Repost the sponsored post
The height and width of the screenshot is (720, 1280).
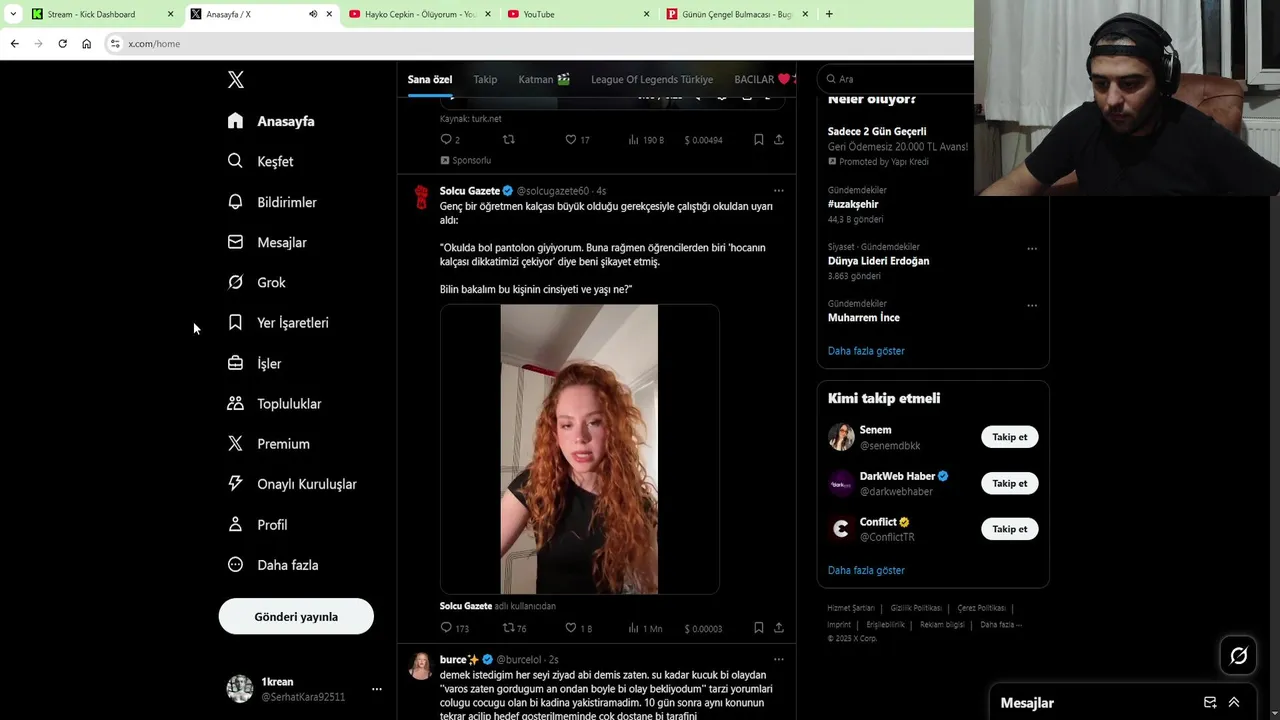tap(508, 139)
